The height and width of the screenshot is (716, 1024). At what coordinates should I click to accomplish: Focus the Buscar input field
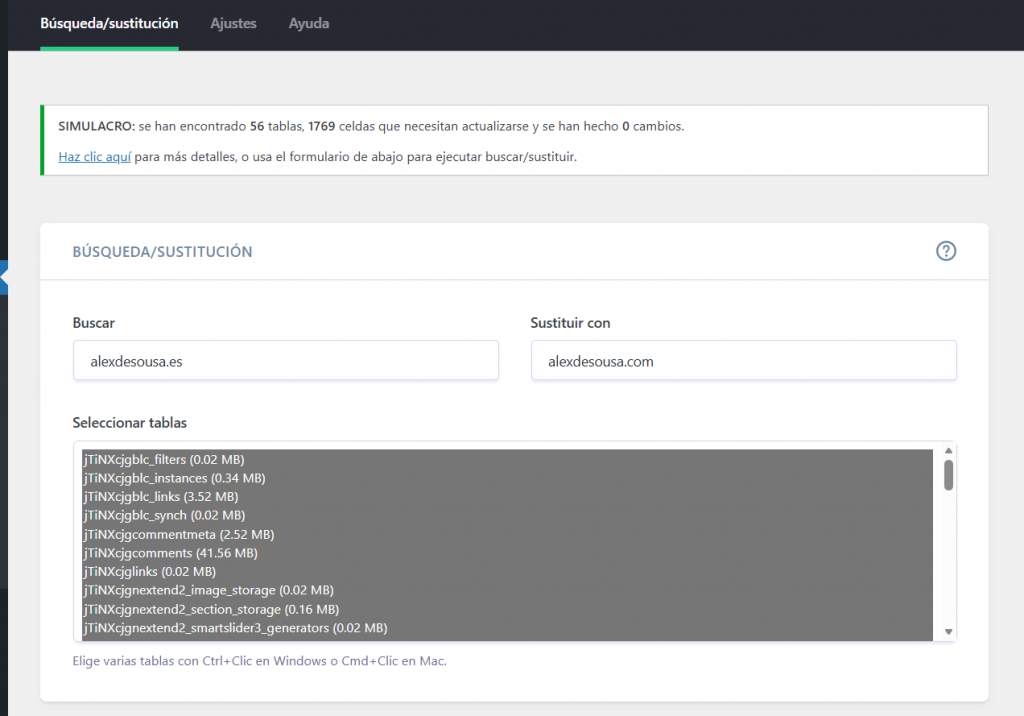tap(285, 361)
